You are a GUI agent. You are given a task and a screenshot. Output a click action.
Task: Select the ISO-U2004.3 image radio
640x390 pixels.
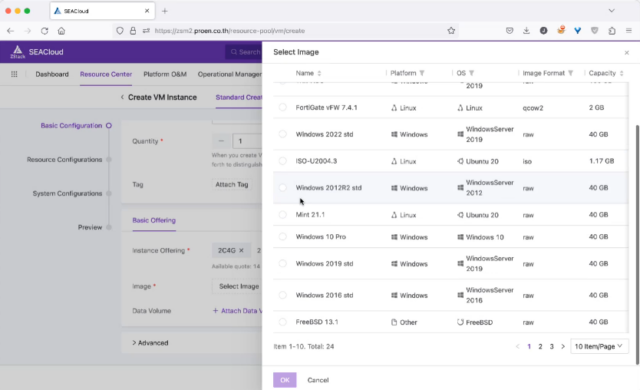[282, 161]
